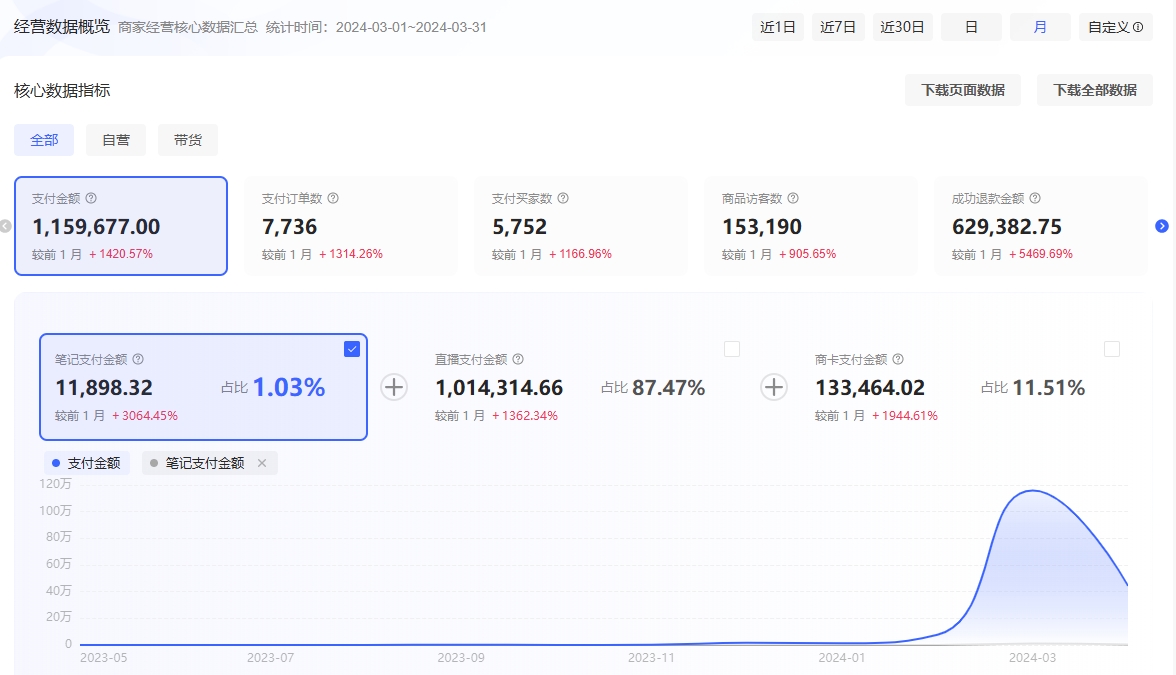
Task: Click help icon beside 商品访客数
Action: click(x=793, y=199)
